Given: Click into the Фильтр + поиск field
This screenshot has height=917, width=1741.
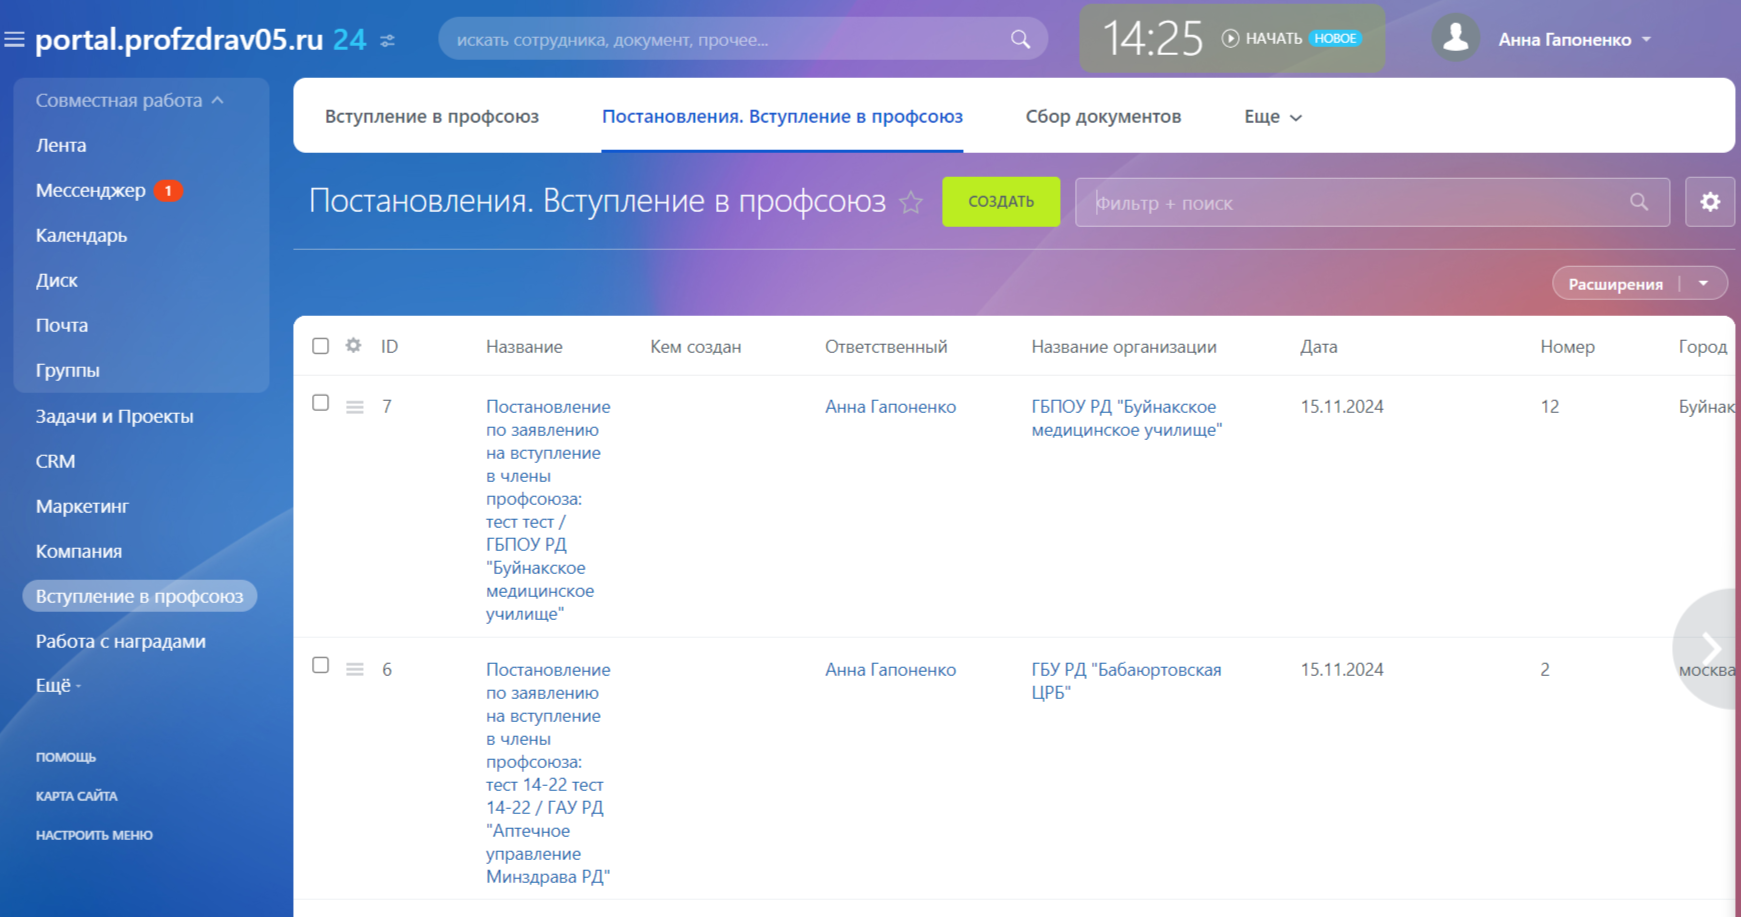Looking at the screenshot, I should point(1350,203).
